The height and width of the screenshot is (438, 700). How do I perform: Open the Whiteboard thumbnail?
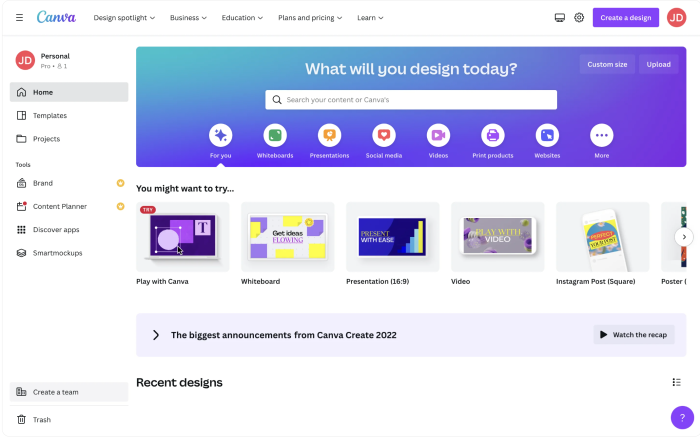288,237
